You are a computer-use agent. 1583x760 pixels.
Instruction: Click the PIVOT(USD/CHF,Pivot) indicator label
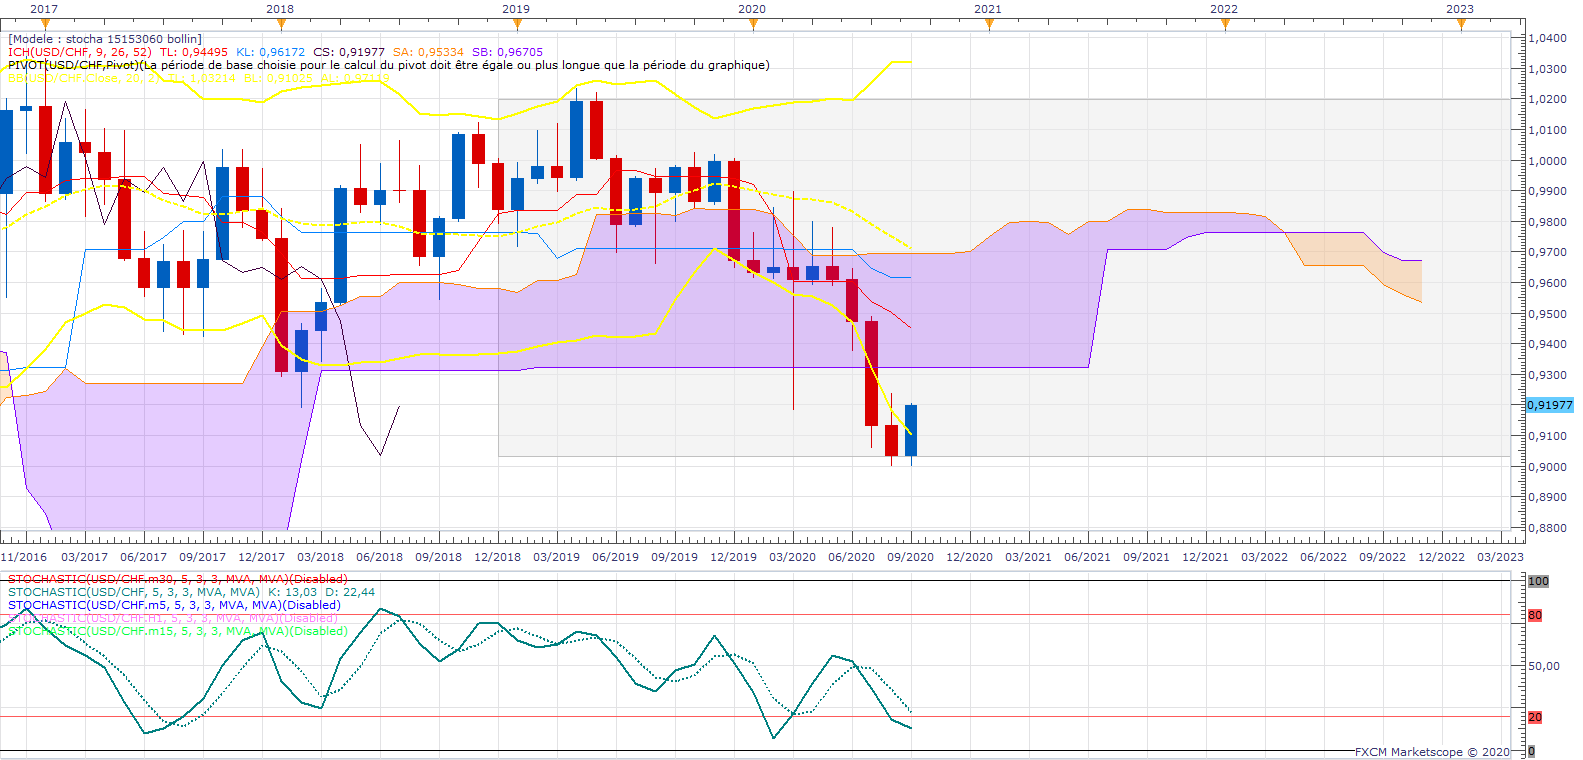click(x=73, y=65)
